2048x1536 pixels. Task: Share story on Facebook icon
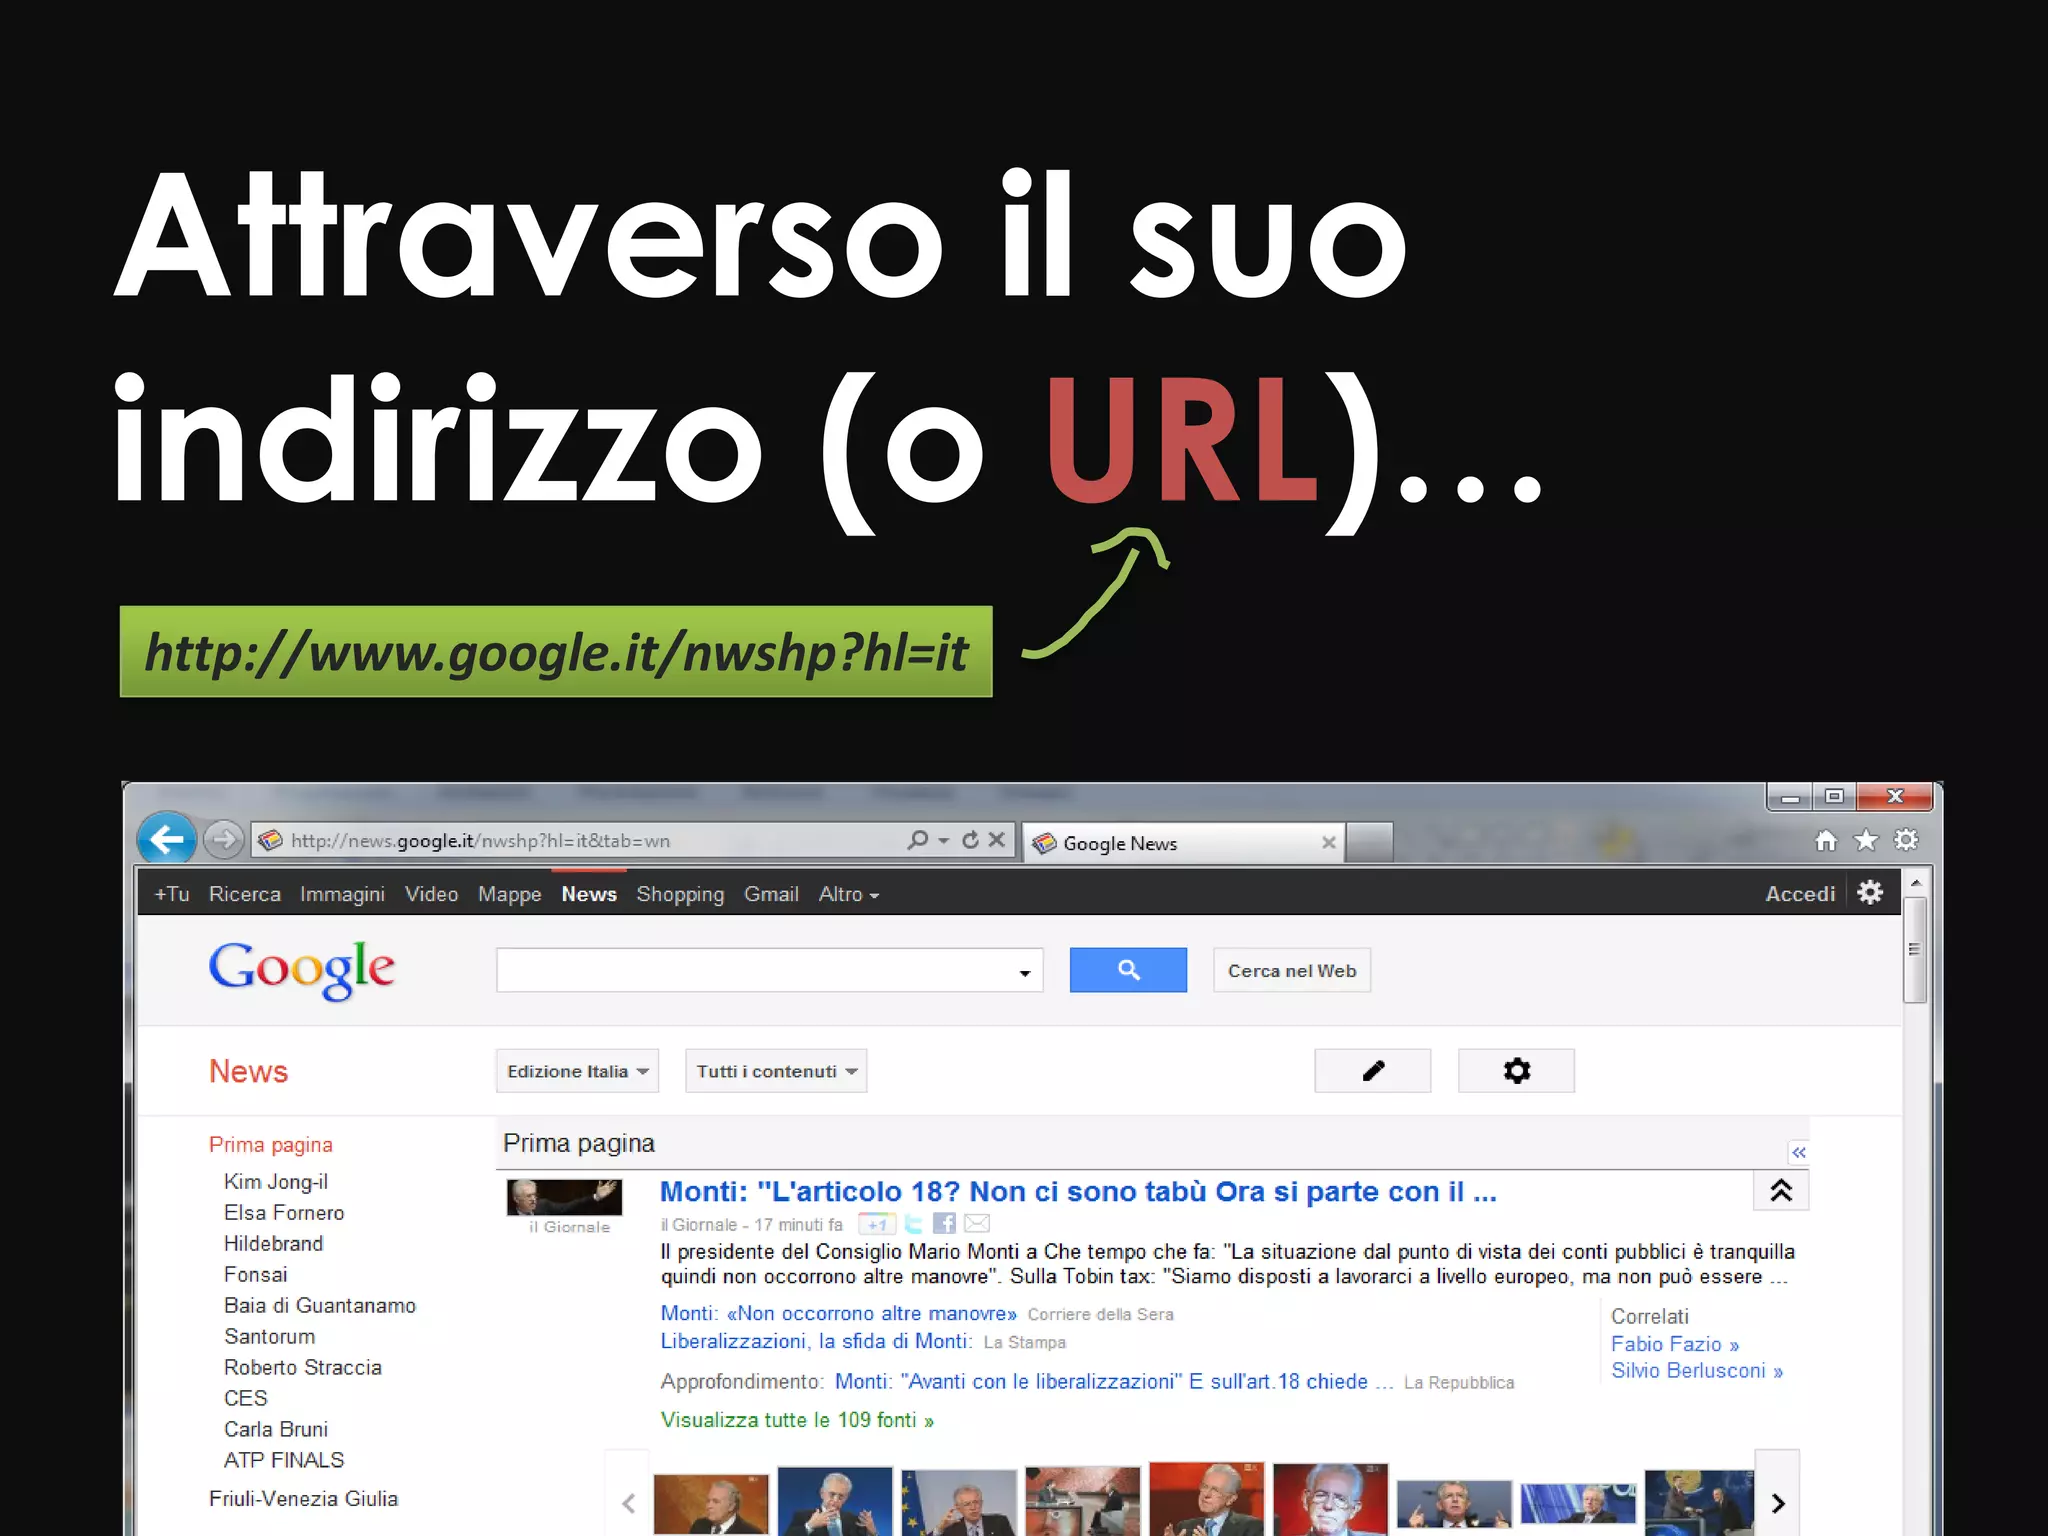[x=944, y=1224]
